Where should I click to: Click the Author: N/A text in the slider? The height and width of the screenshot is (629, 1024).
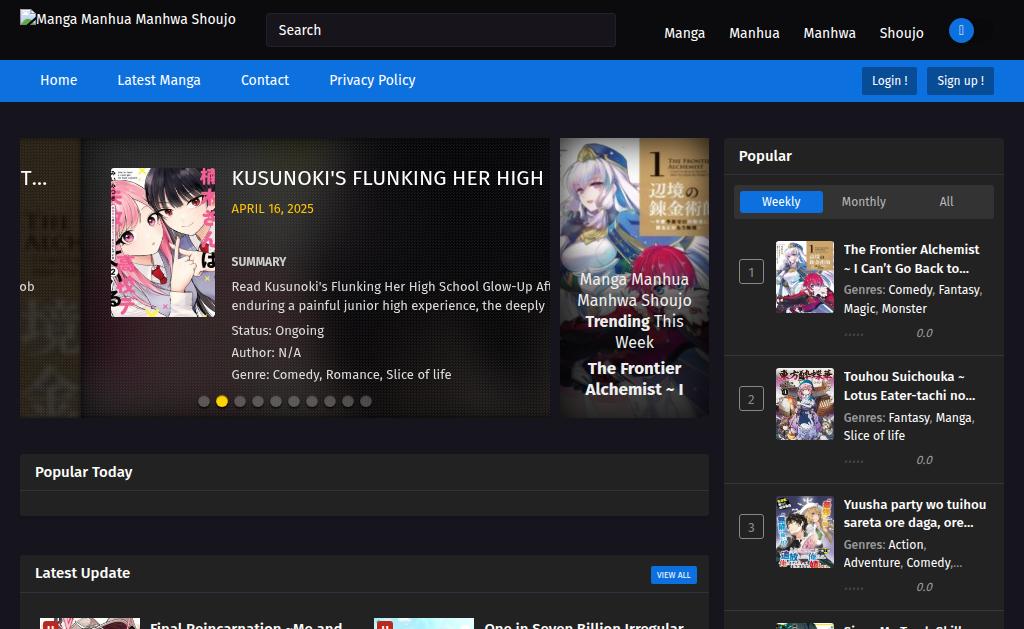[x=266, y=353]
